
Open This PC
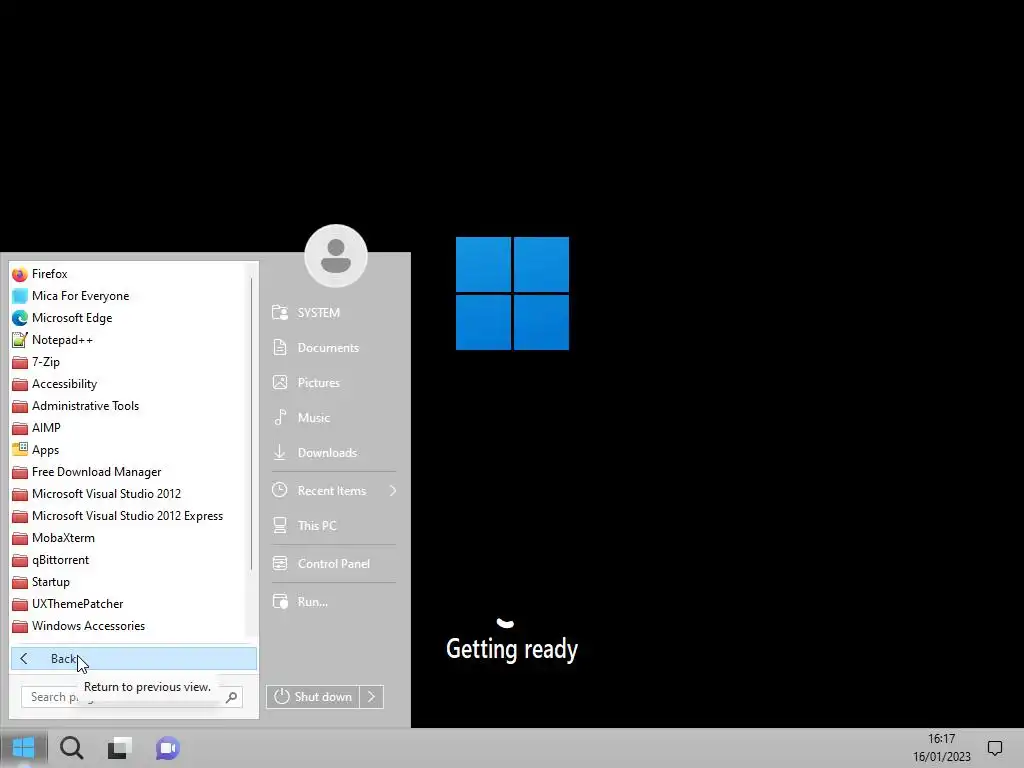click(334, 526)
